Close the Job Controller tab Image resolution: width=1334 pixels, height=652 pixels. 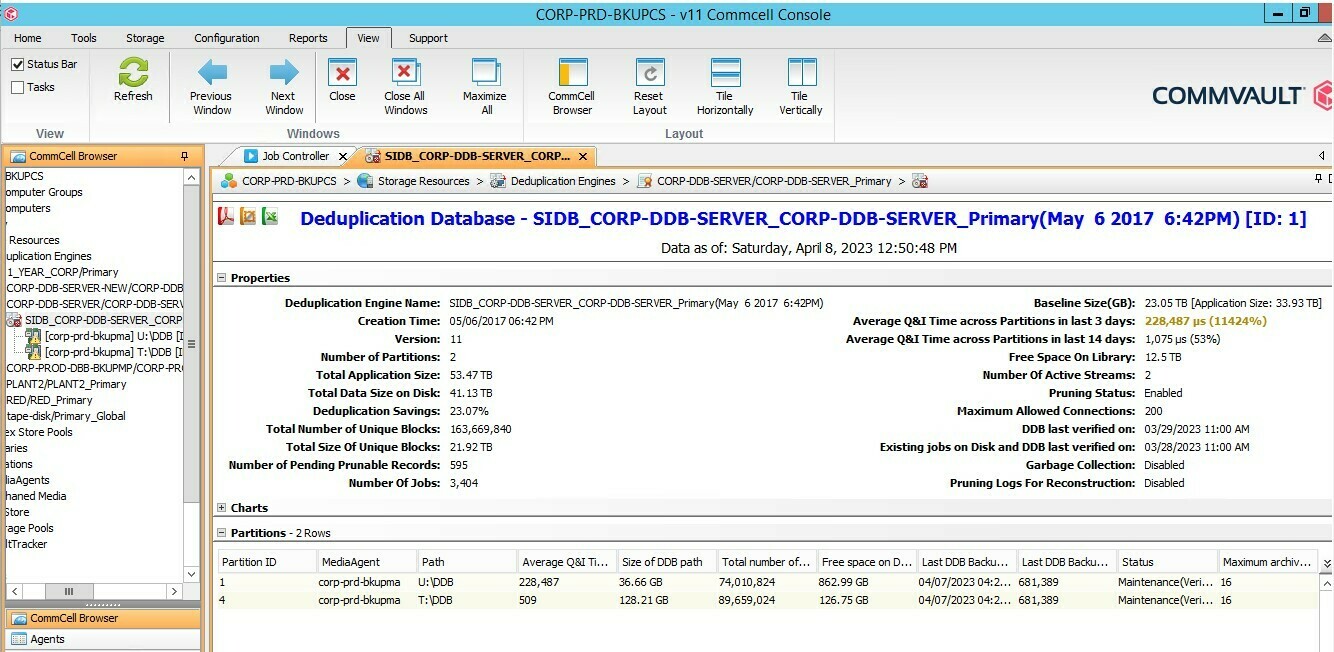(x=342, y=156)
